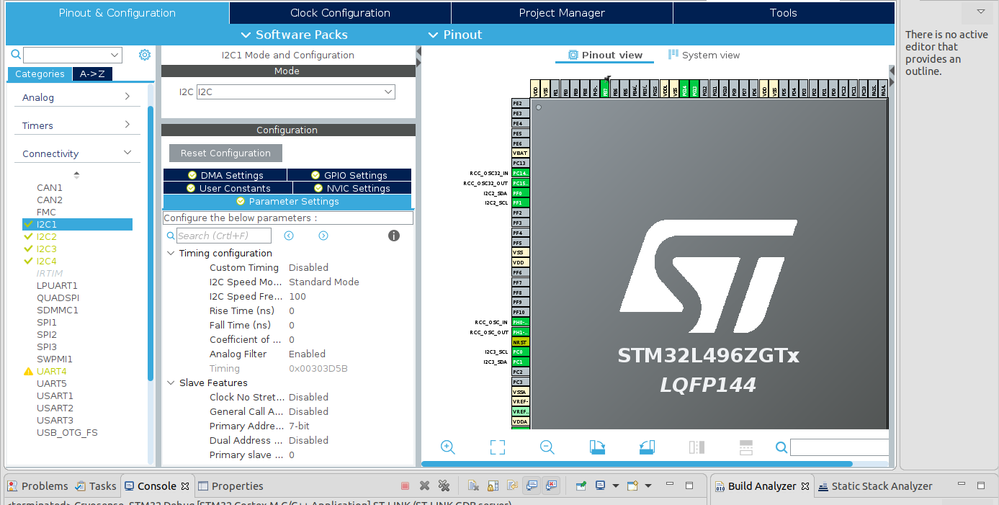Remove all terminated launches icon
Screen dimensions: 999x505
[x=444, y=486]
